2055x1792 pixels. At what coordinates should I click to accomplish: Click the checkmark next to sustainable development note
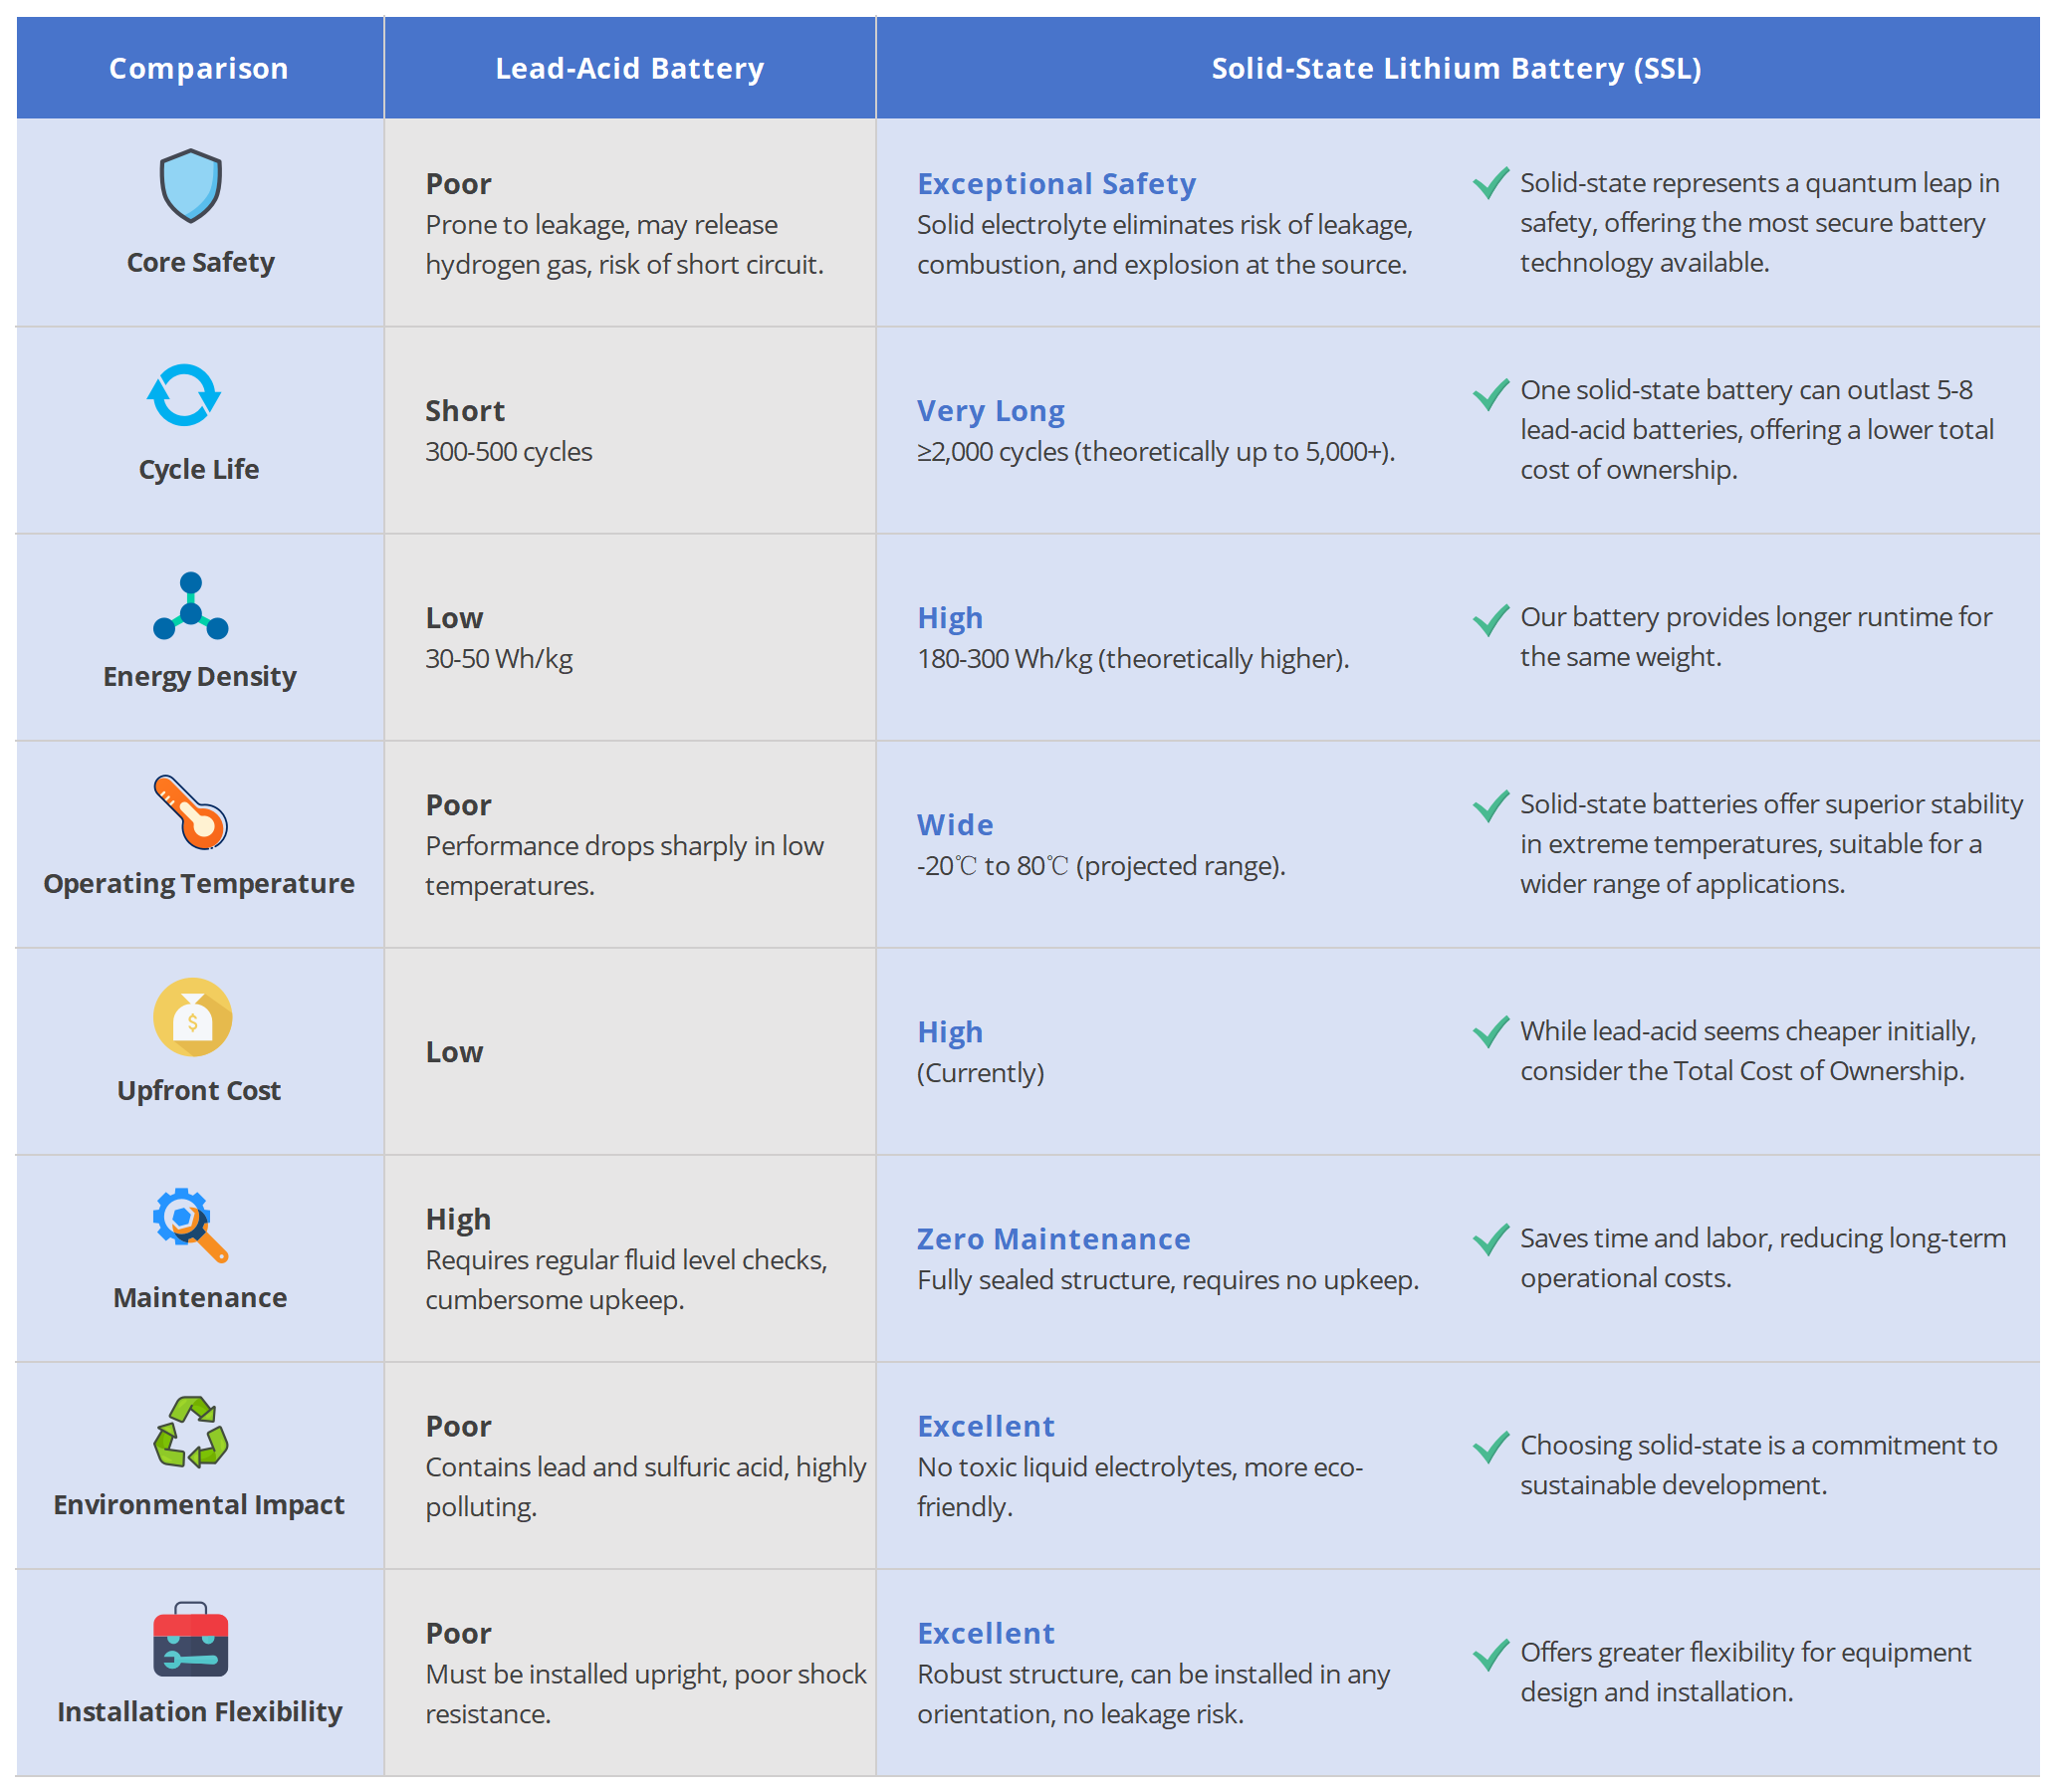point(1490,1446)
